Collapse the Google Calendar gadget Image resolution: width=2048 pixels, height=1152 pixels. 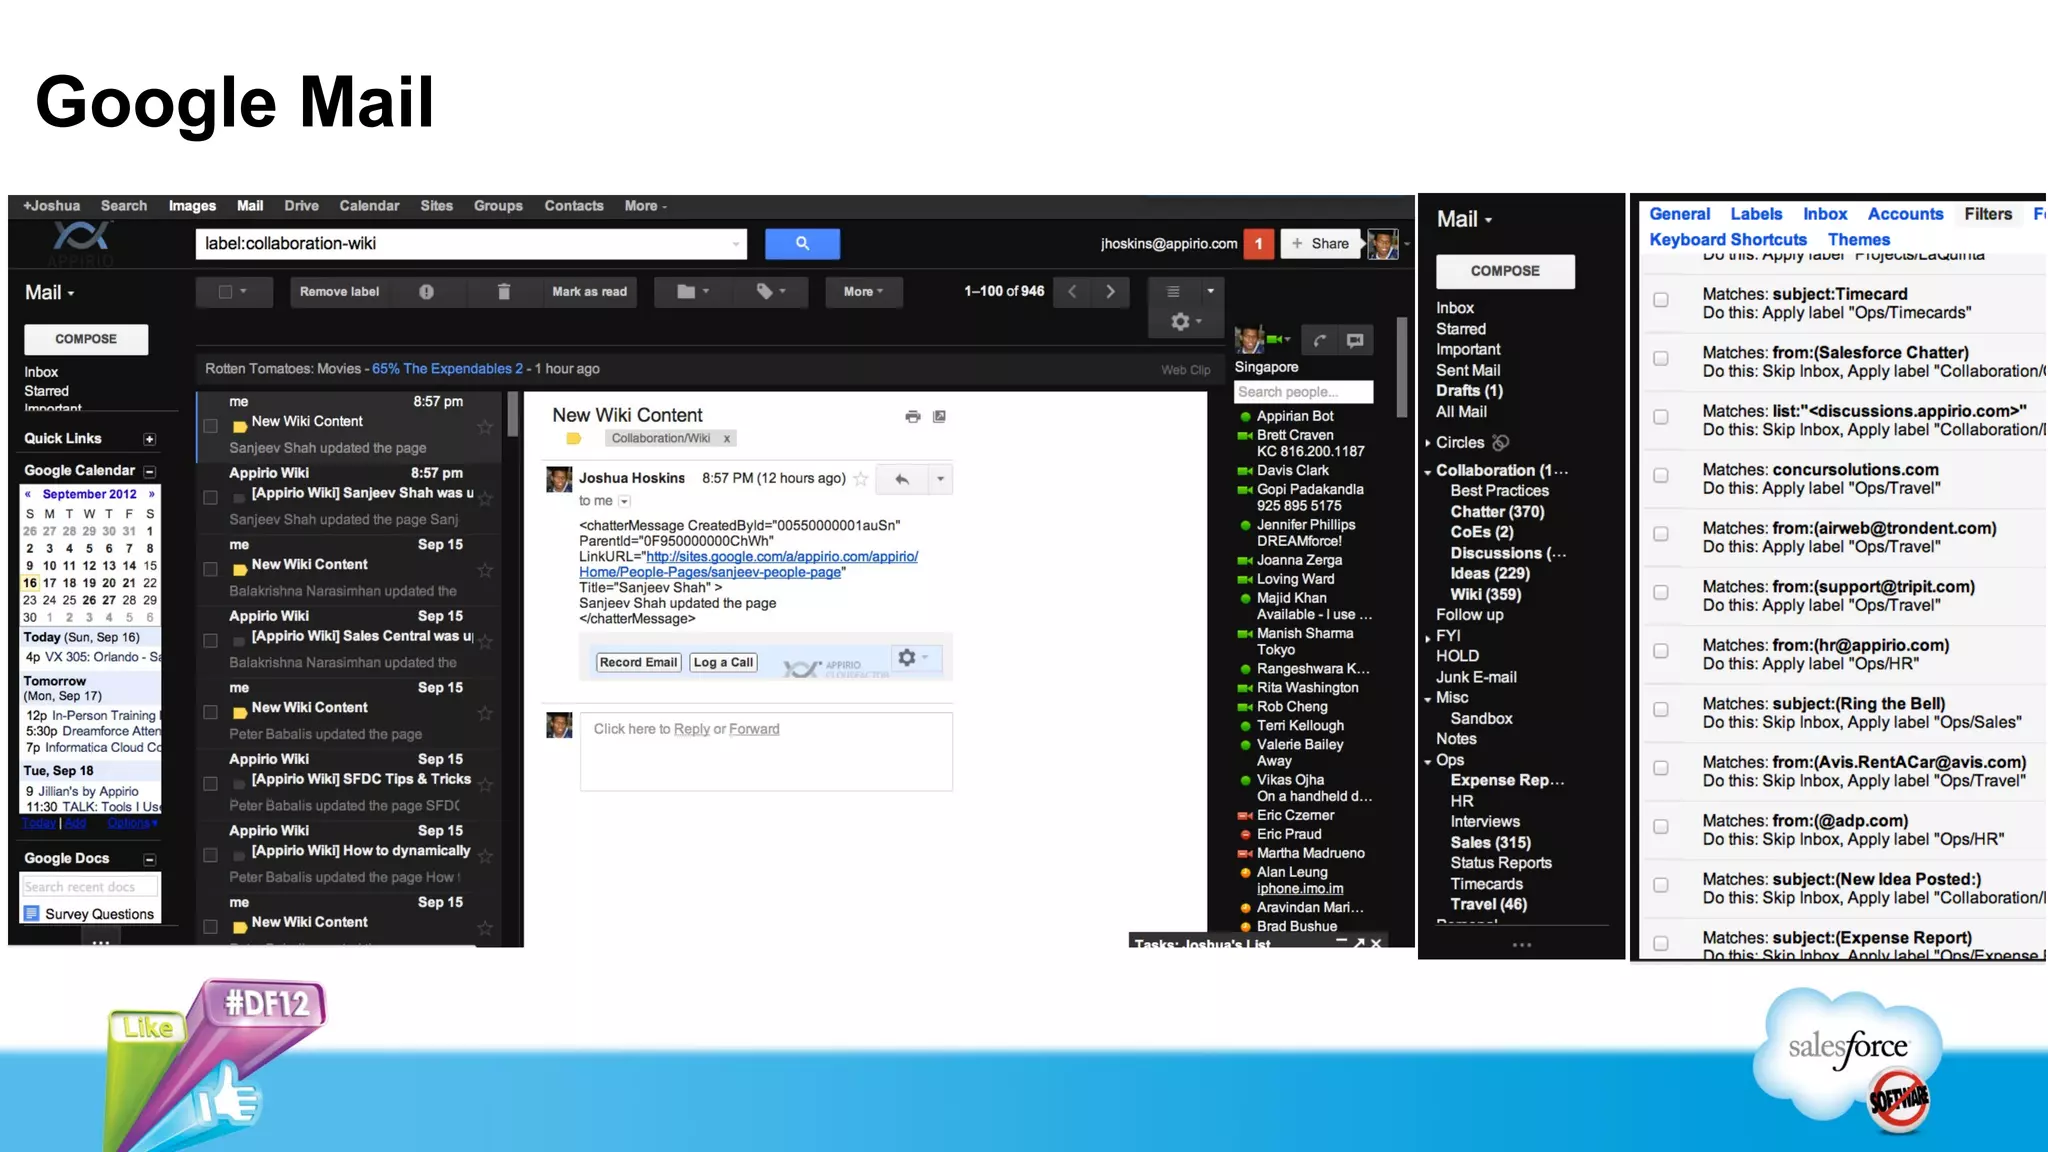pyautogui.click(x=149, y=471)
